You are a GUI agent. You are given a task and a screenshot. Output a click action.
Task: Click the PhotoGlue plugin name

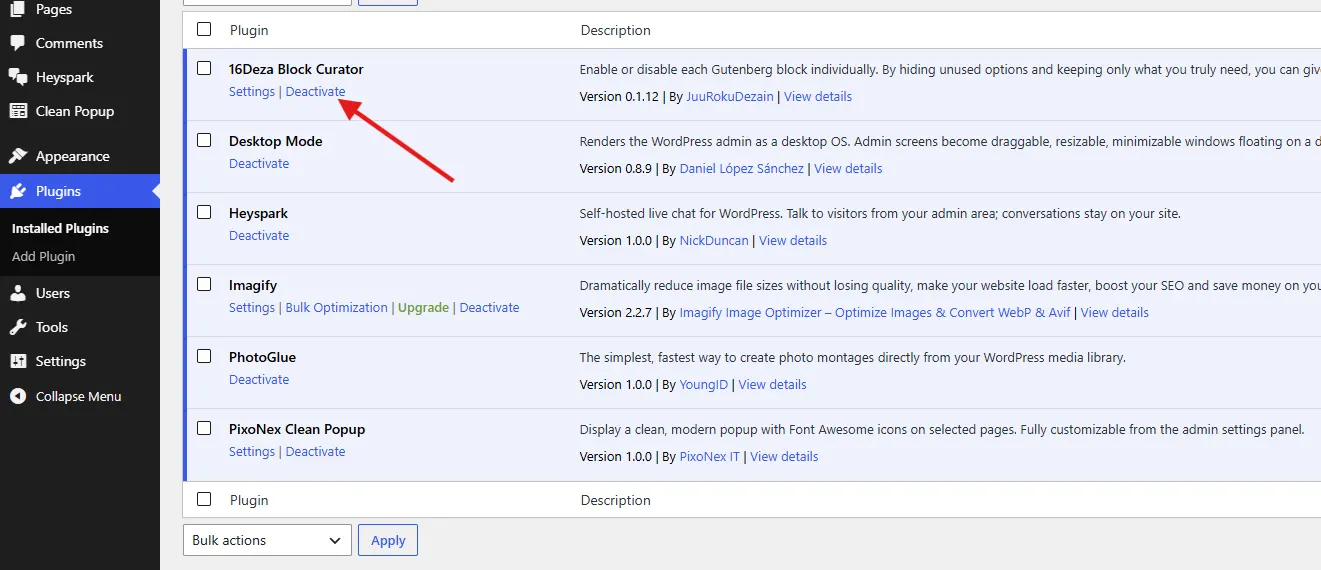tap(262, 357)
